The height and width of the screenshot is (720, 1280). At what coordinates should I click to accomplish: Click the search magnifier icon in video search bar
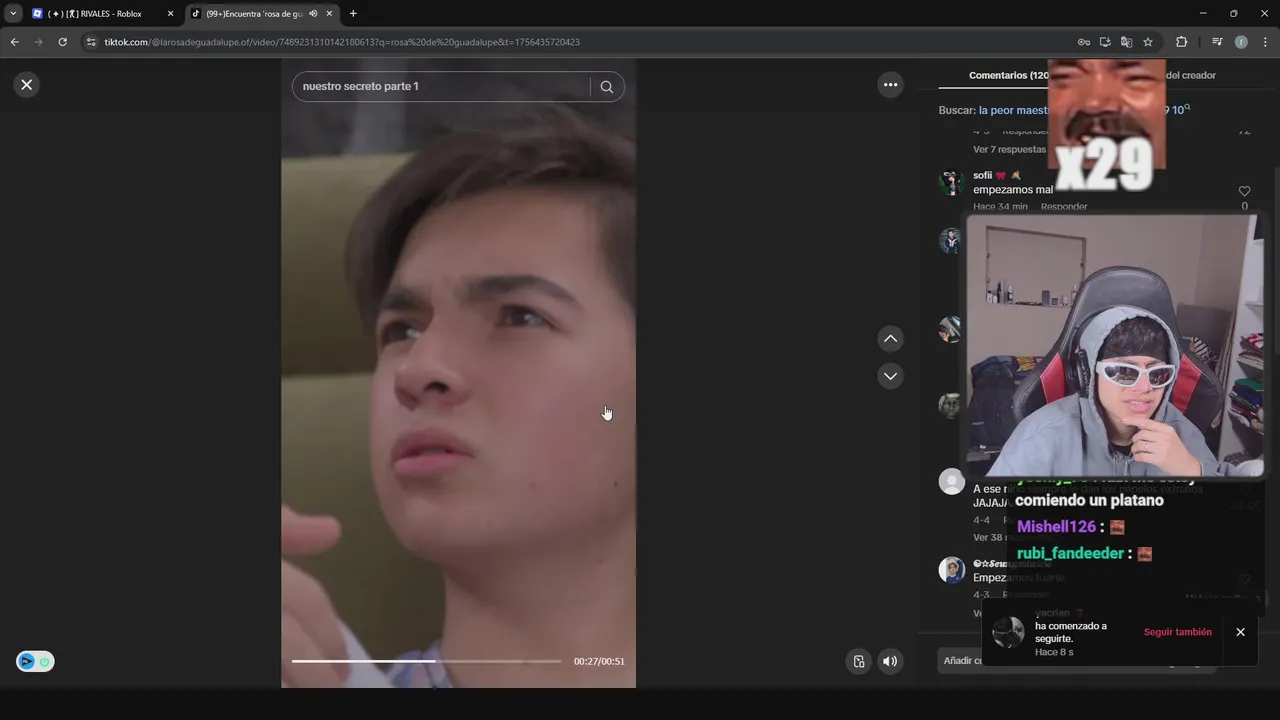coord(606,87)
